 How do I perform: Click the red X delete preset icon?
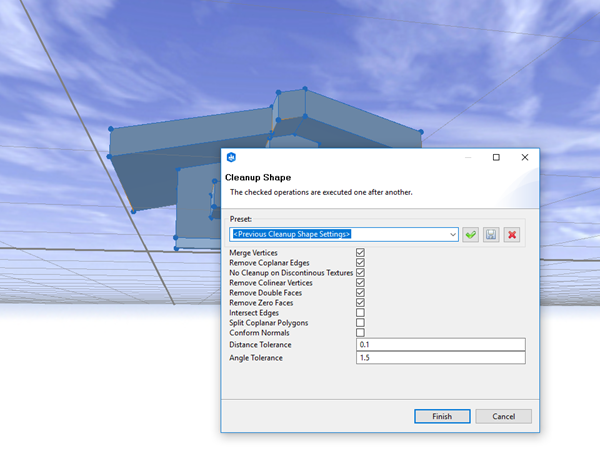click(x=512, y=234)
